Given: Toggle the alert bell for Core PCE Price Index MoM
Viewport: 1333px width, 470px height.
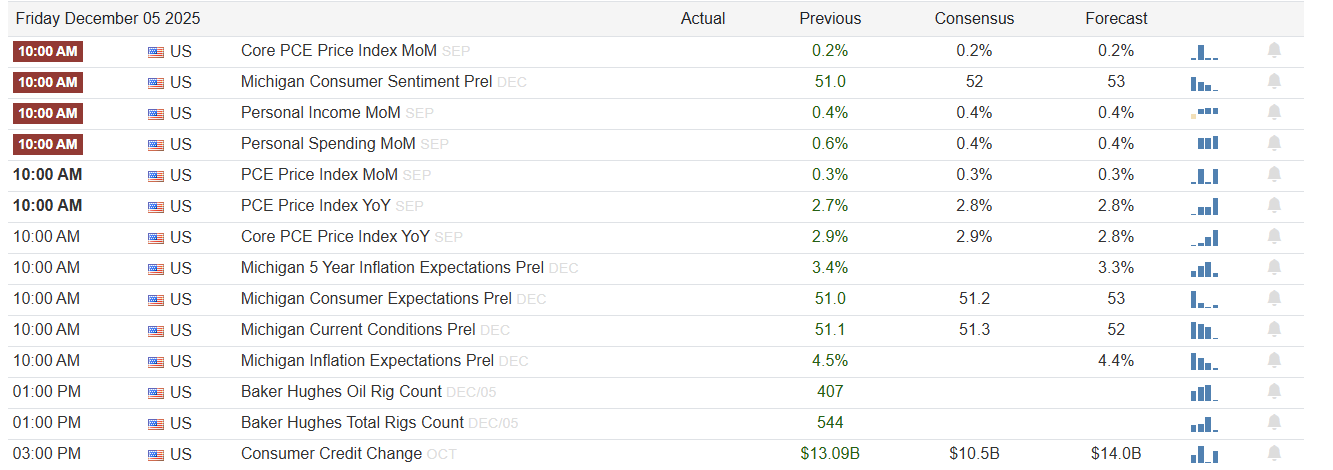Looking at the screenshot, I should pos(1274,51).
